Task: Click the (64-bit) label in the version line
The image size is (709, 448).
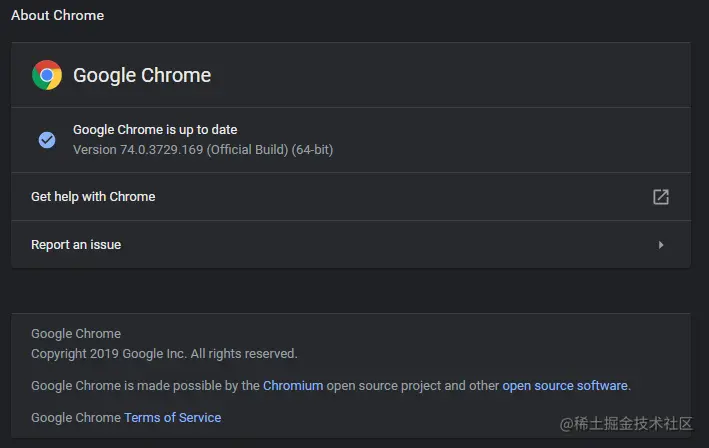Action: 313,150
